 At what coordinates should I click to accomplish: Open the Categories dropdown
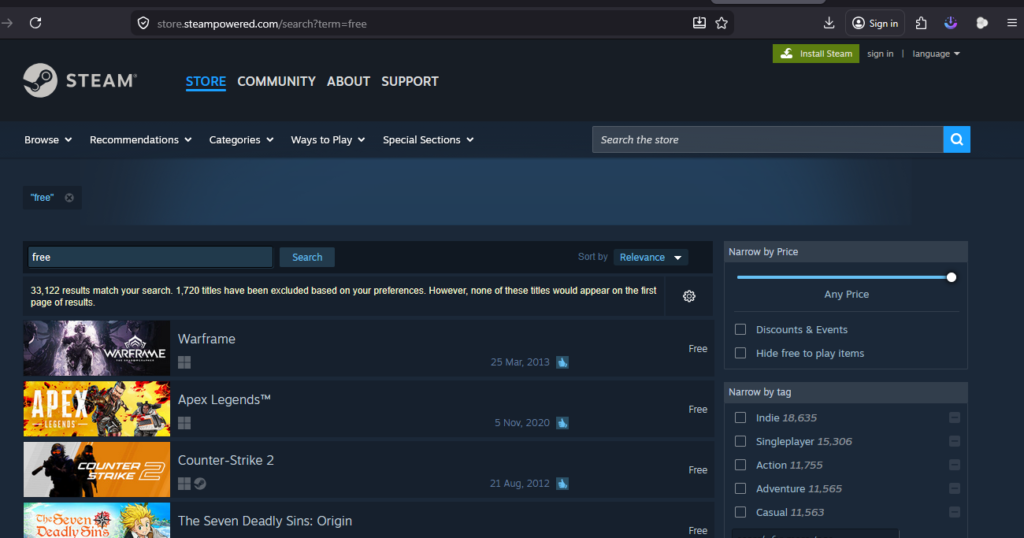(241, 140)
